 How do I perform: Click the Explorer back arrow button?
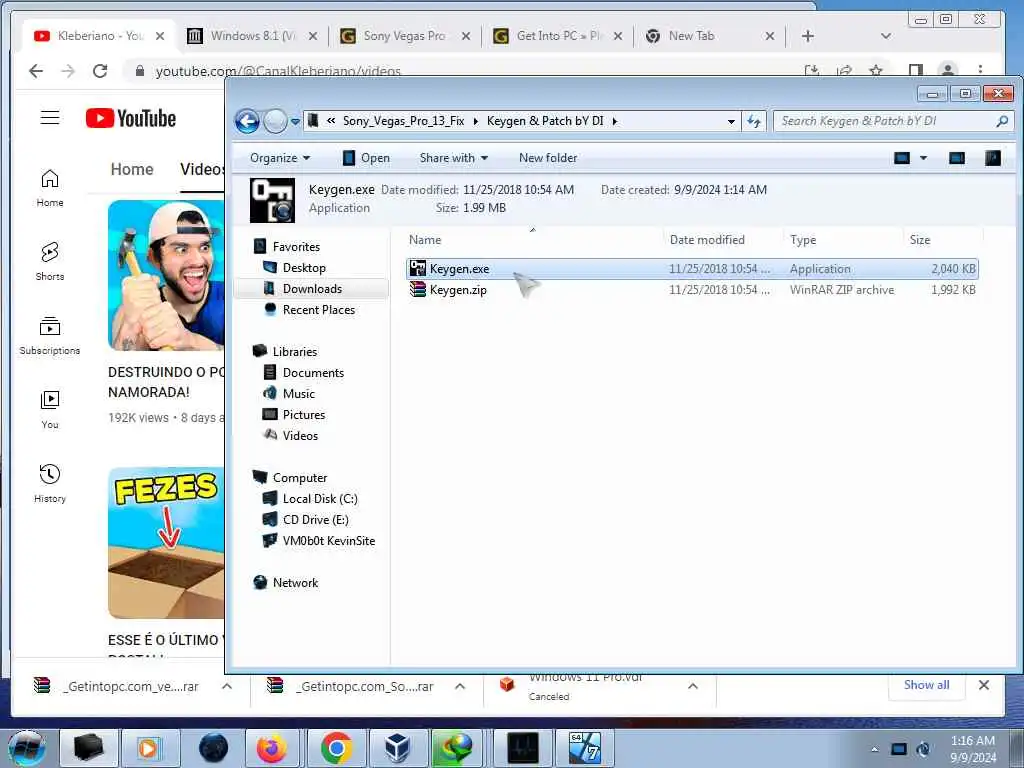coord(248,121)
